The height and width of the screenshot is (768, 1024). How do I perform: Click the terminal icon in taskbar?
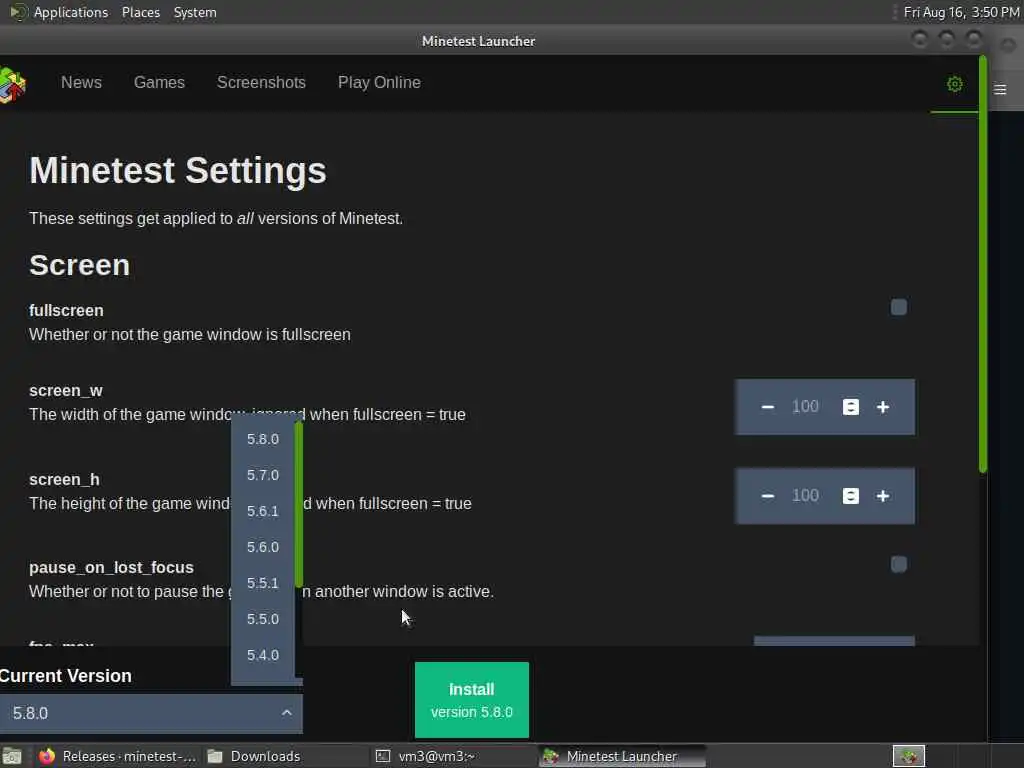(383, 756)
